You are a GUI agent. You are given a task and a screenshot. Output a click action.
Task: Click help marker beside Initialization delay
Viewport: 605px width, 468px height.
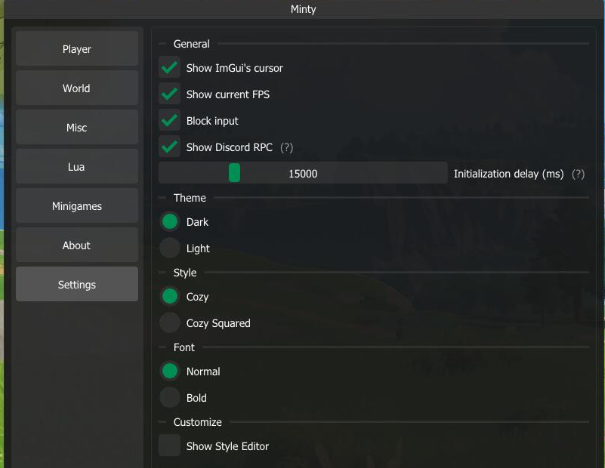click(x=578, y=173)
